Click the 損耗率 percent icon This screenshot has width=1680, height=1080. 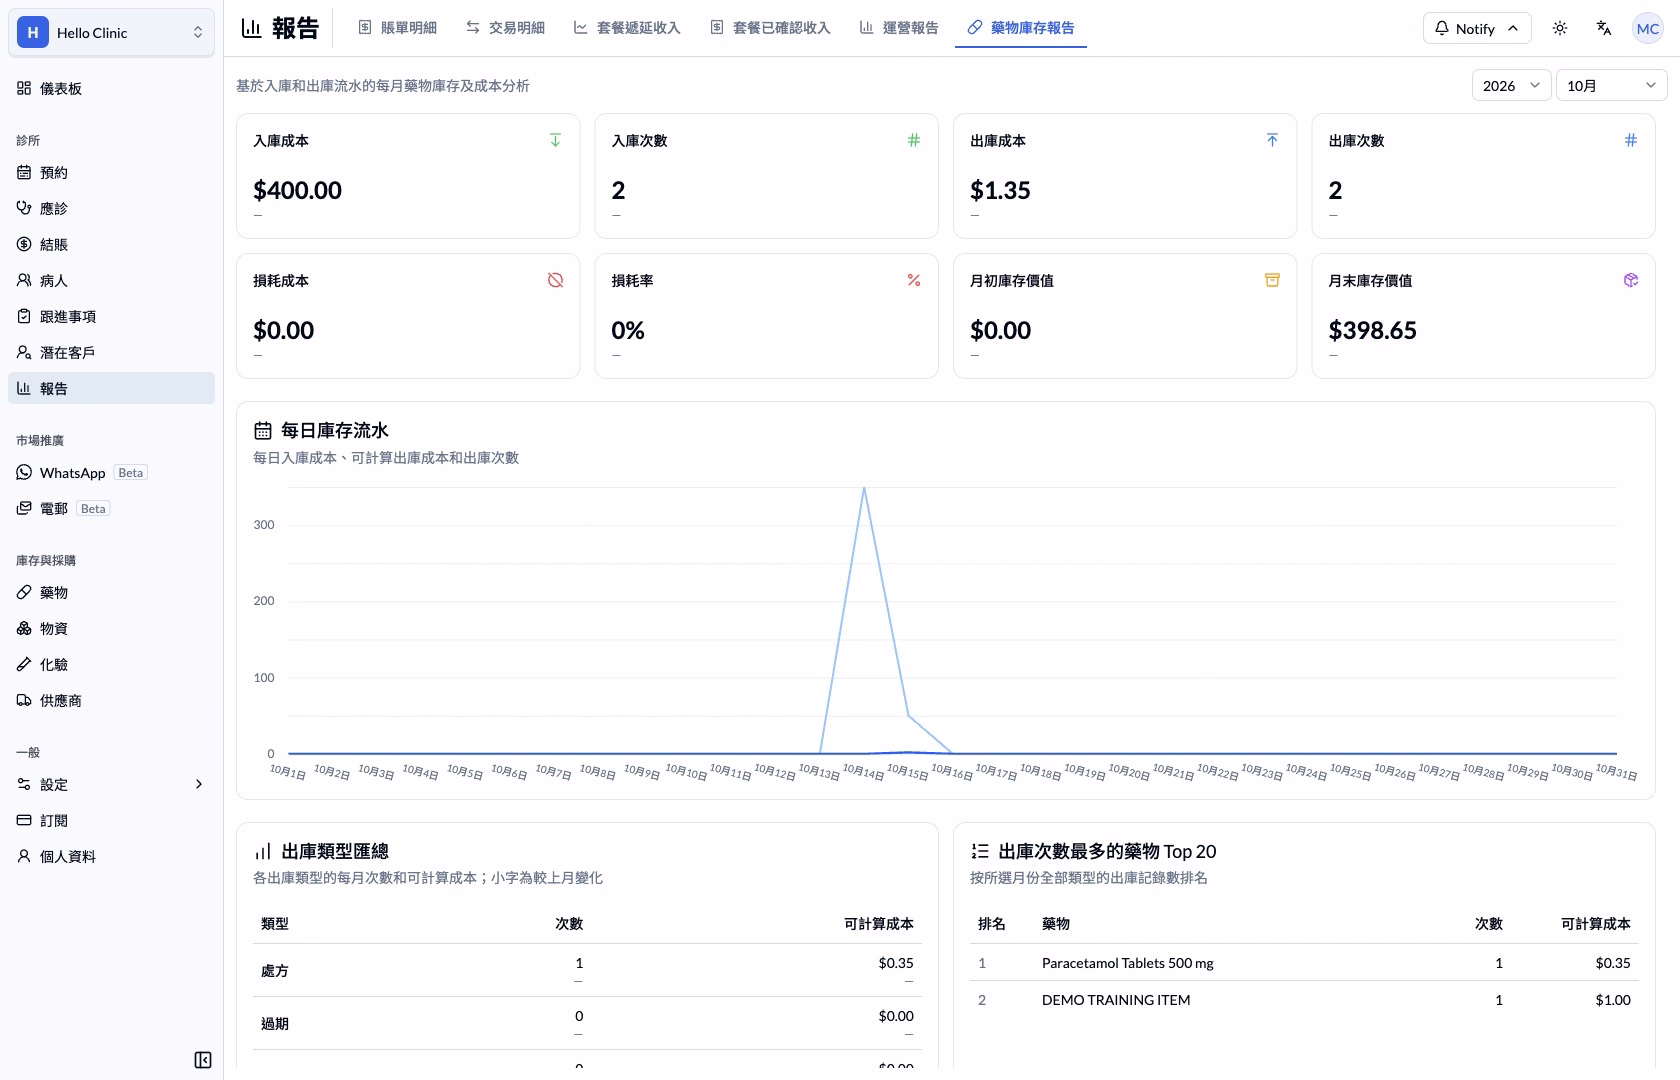coord(914,280)
